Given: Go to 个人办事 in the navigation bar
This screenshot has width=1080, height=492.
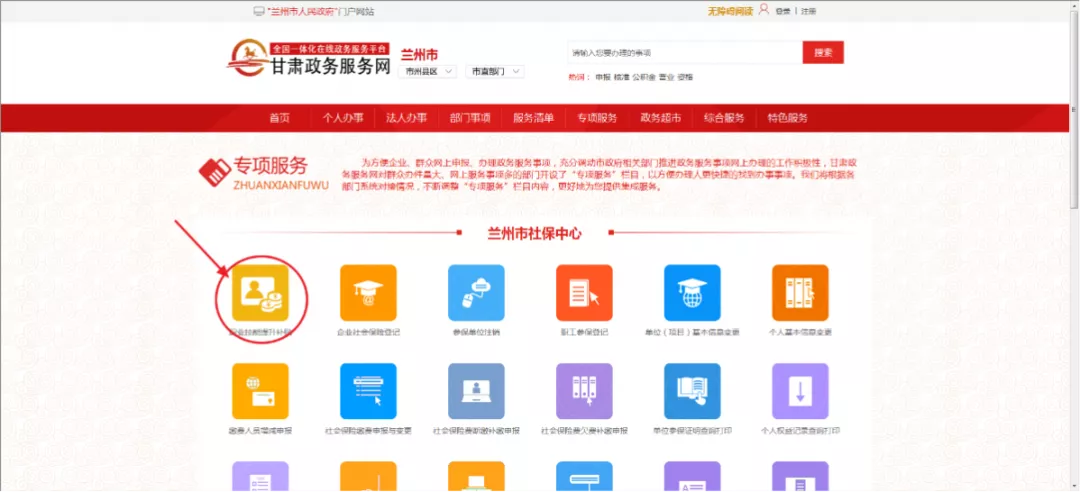Looking at the screenshot, I should [343, 118].
